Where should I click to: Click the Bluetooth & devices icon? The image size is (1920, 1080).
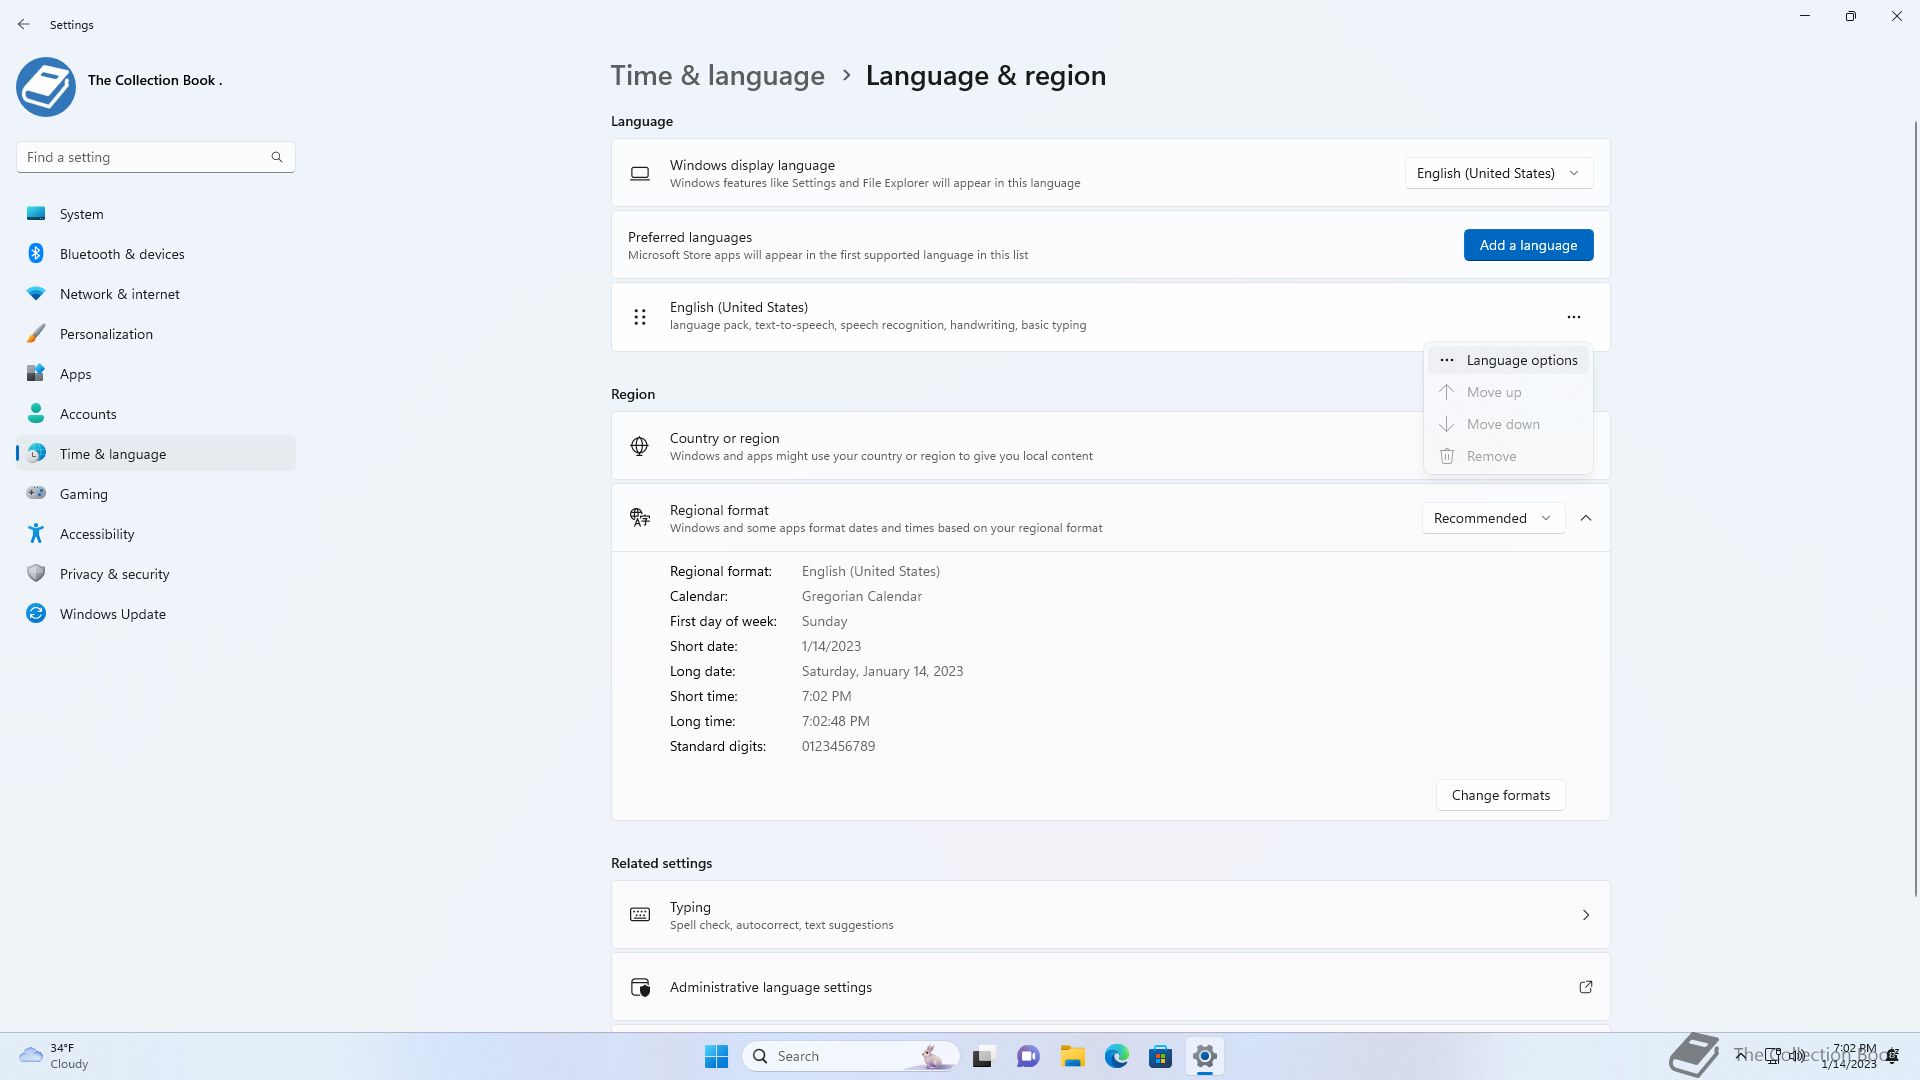tap(36, 254)
